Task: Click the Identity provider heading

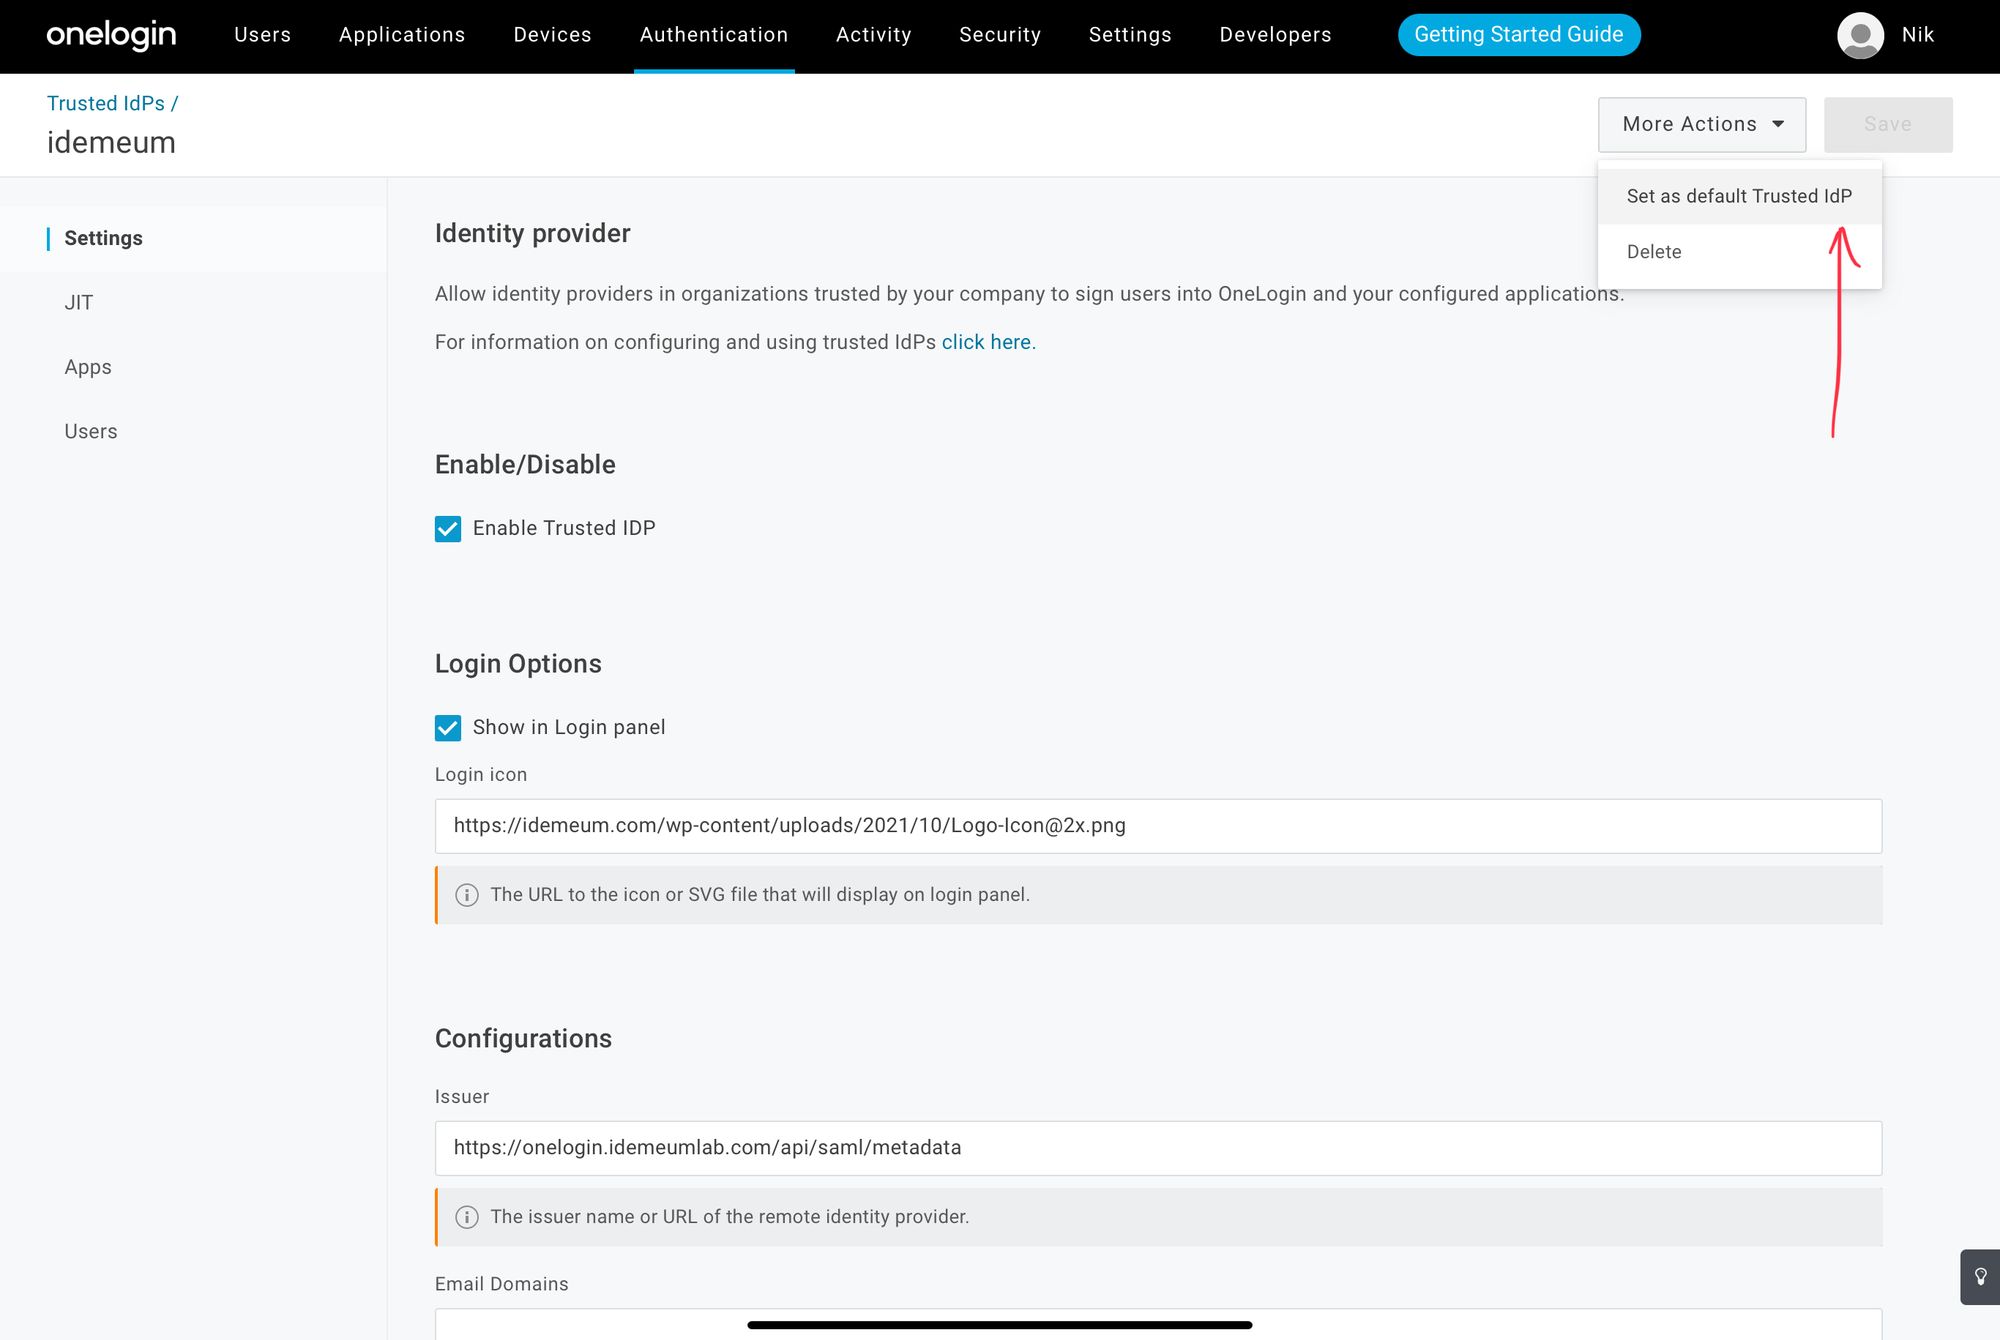Action: 533,233
